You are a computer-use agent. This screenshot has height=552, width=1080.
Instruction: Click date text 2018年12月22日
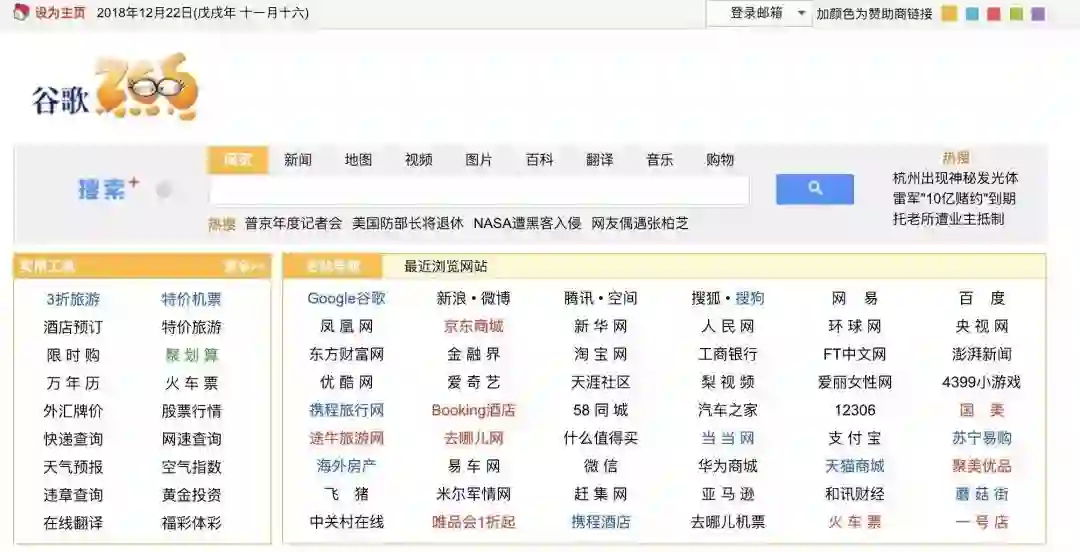click(145, 12)
